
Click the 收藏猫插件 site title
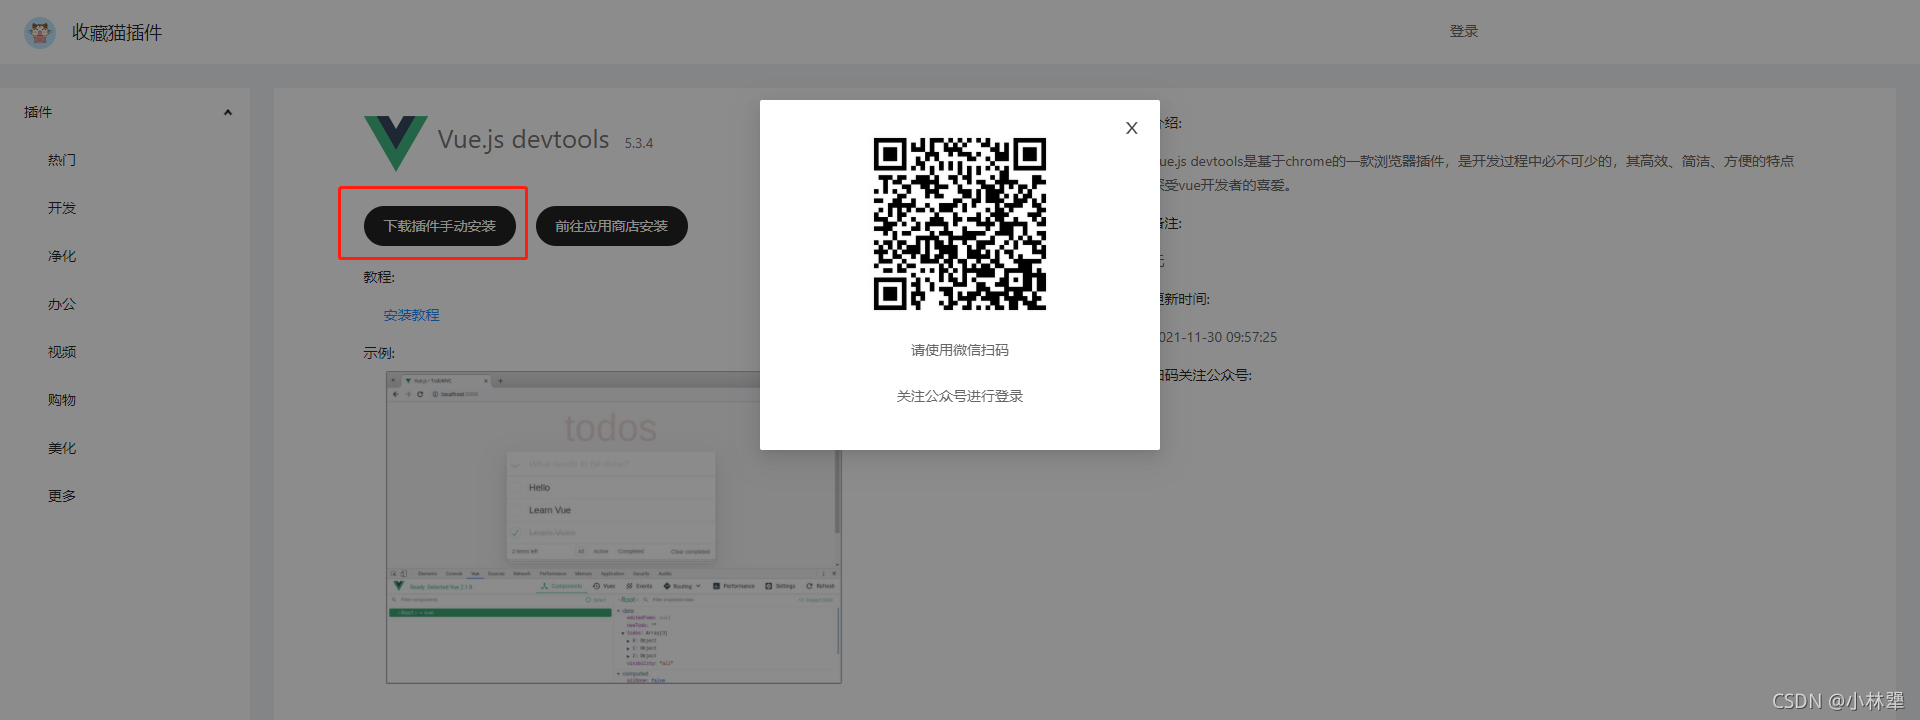pos(117,33)
